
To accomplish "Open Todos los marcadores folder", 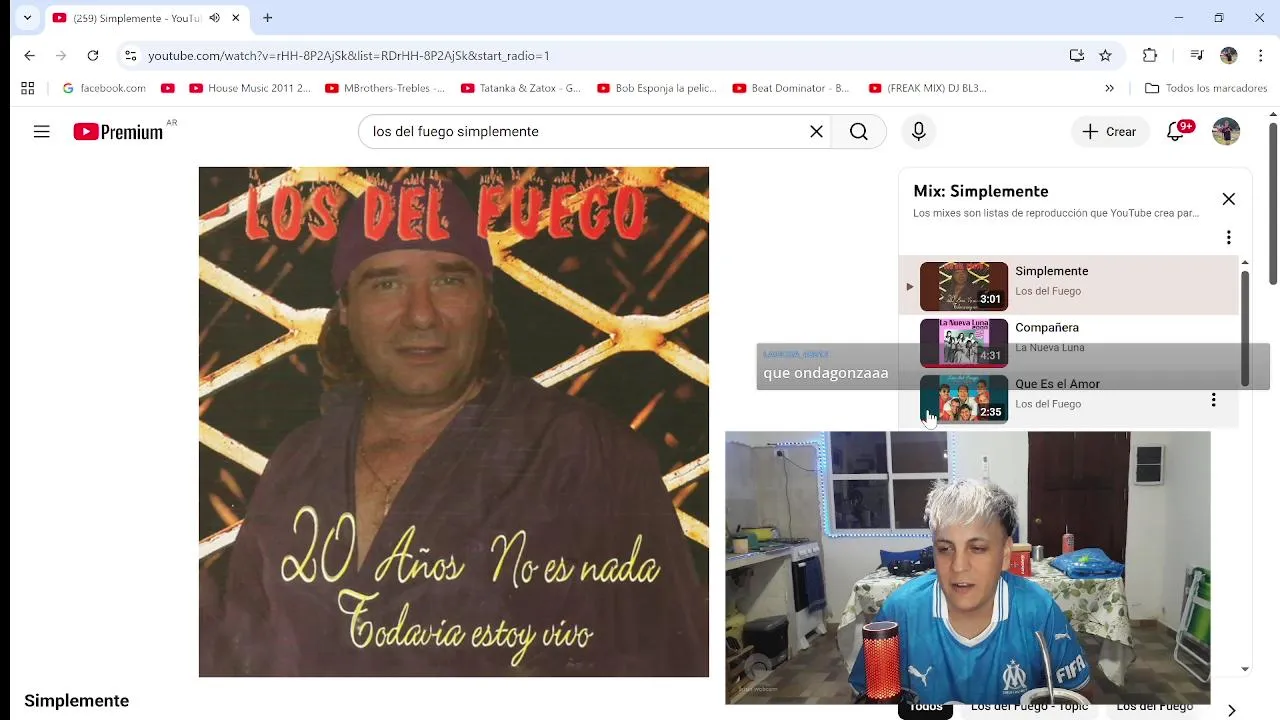I will point(1206,88).
